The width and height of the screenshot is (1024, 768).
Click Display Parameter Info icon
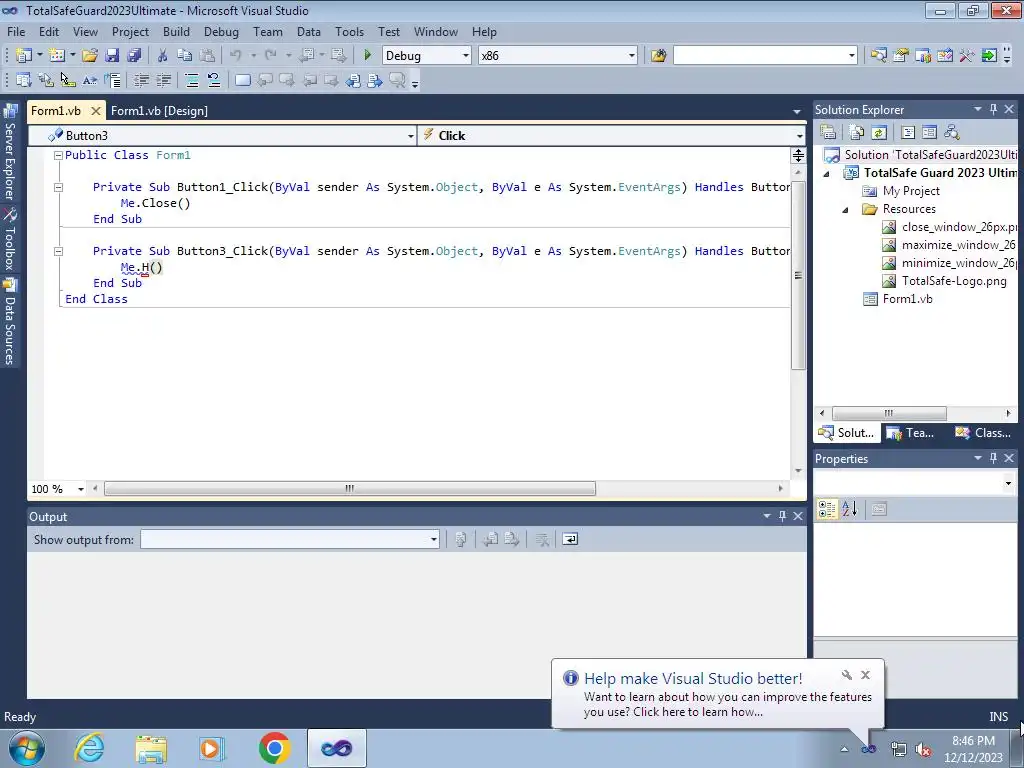coord(46,80)
